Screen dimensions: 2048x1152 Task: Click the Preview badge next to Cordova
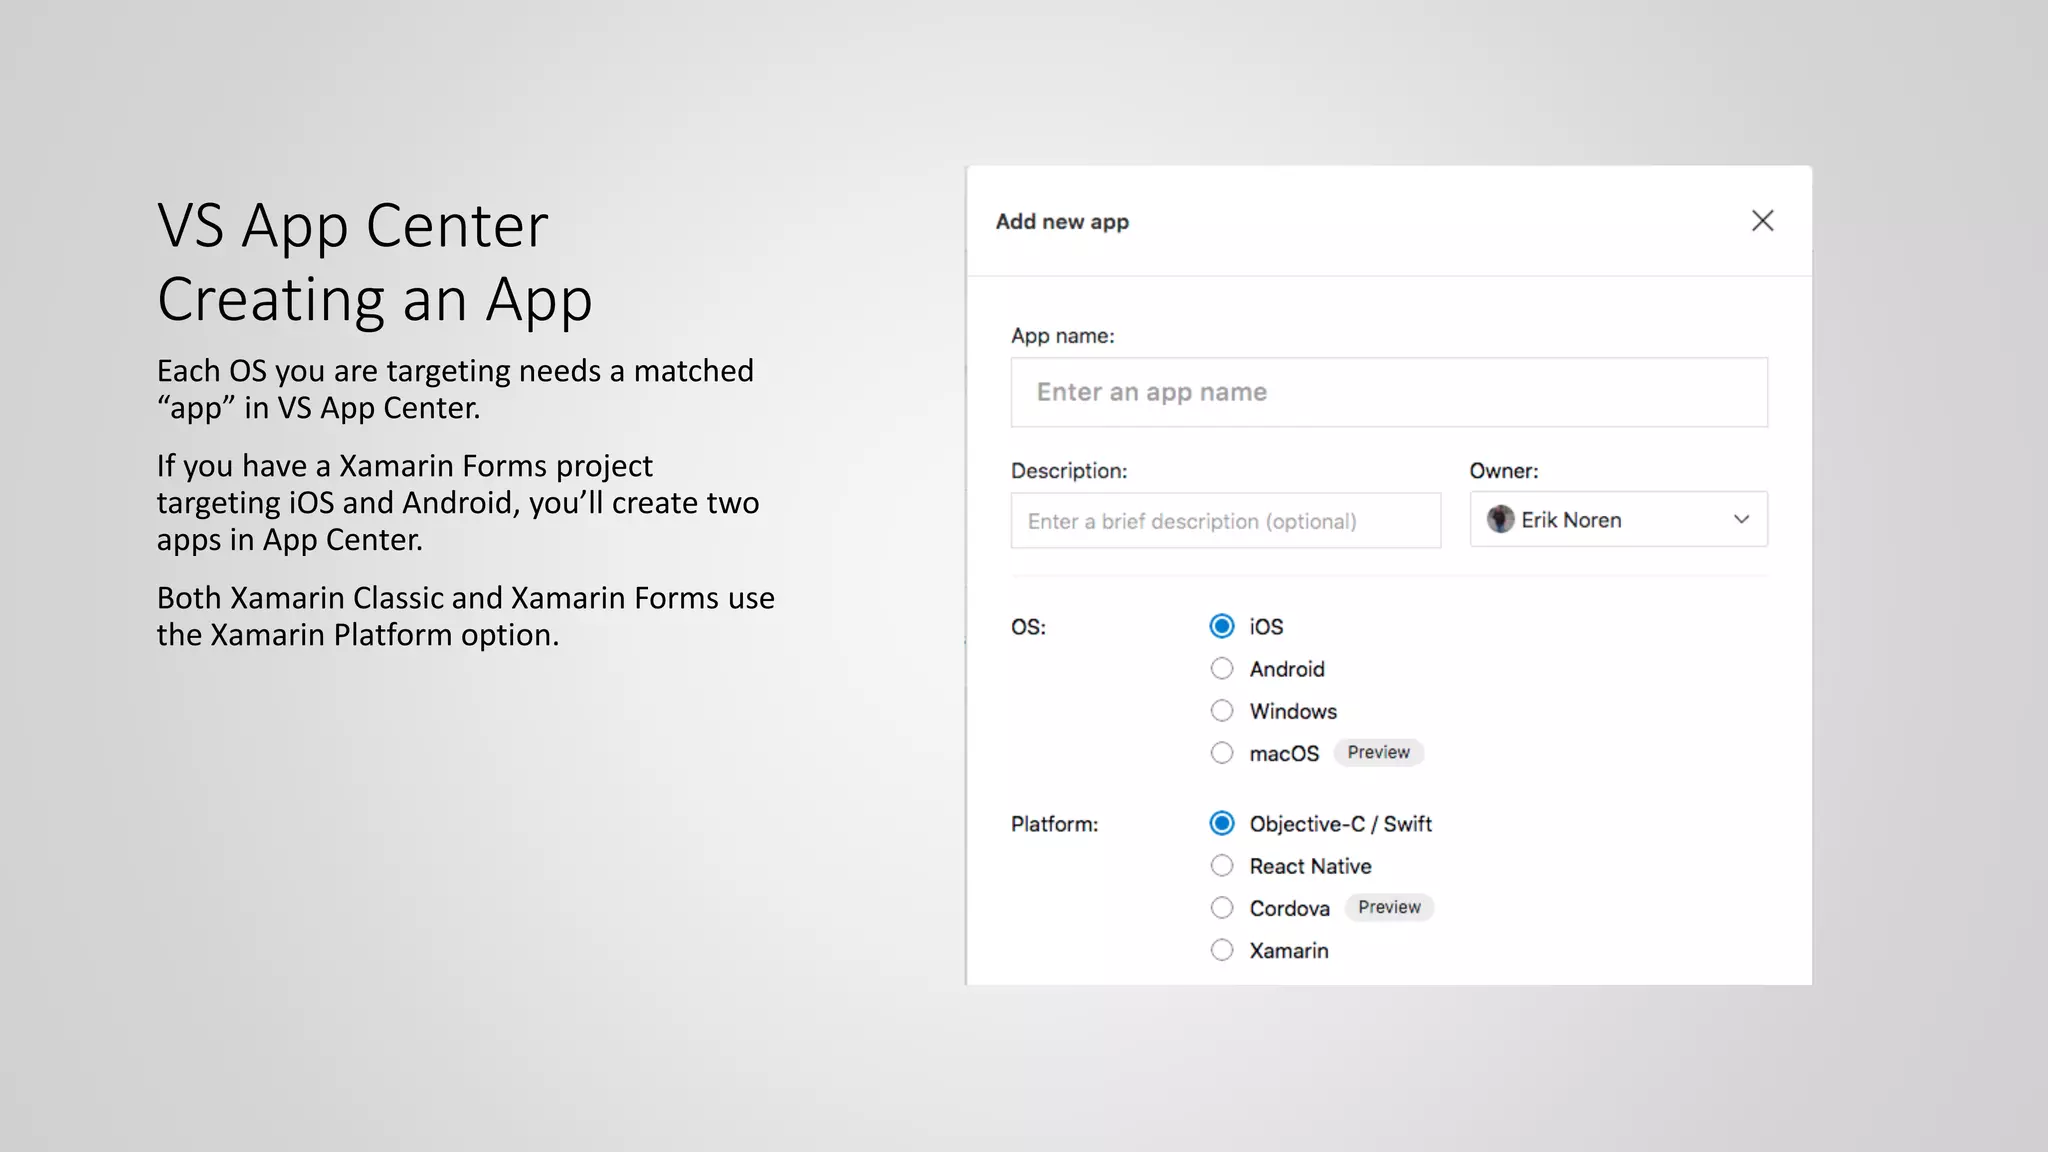point(1389,907)
